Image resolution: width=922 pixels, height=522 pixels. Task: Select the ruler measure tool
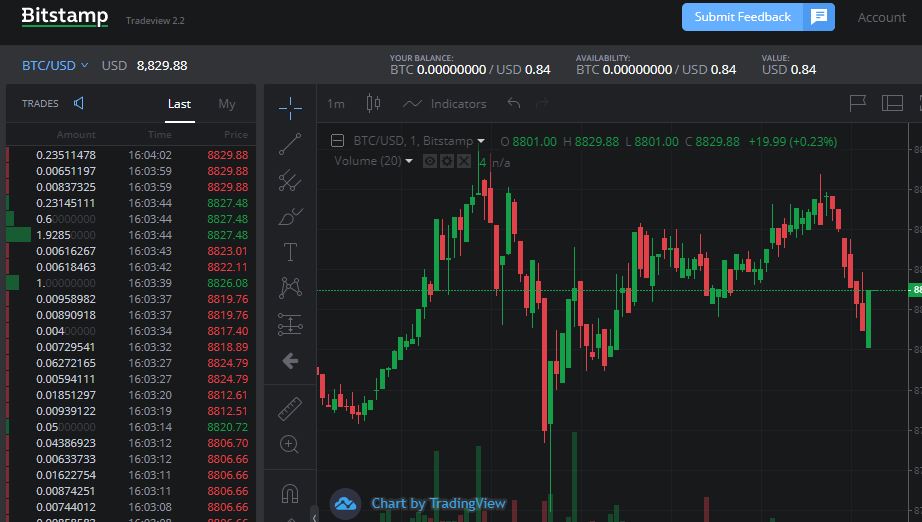click(290, 409)
